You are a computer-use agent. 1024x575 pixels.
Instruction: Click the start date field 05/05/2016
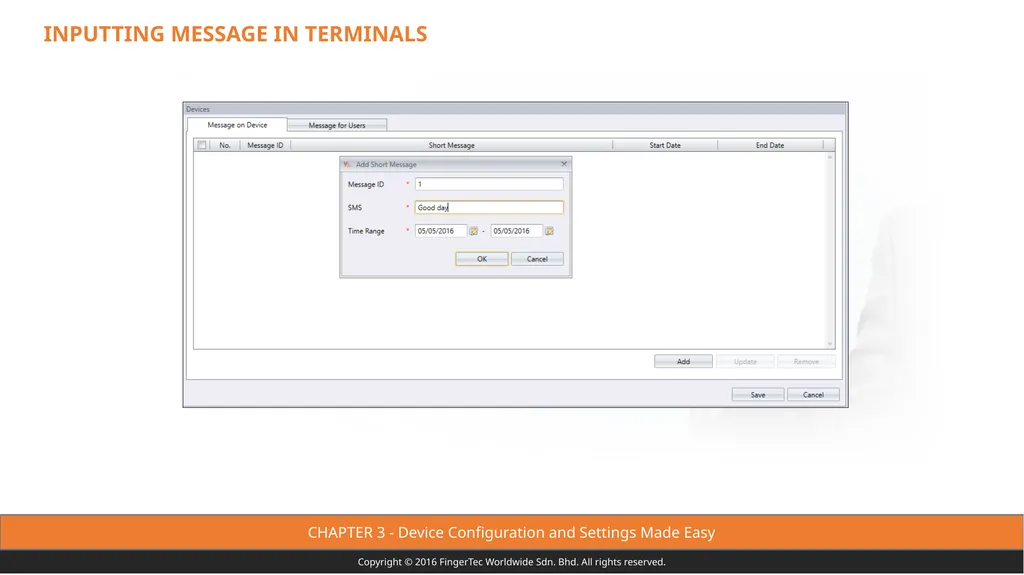pyautogui.click(x=441, y=231)
